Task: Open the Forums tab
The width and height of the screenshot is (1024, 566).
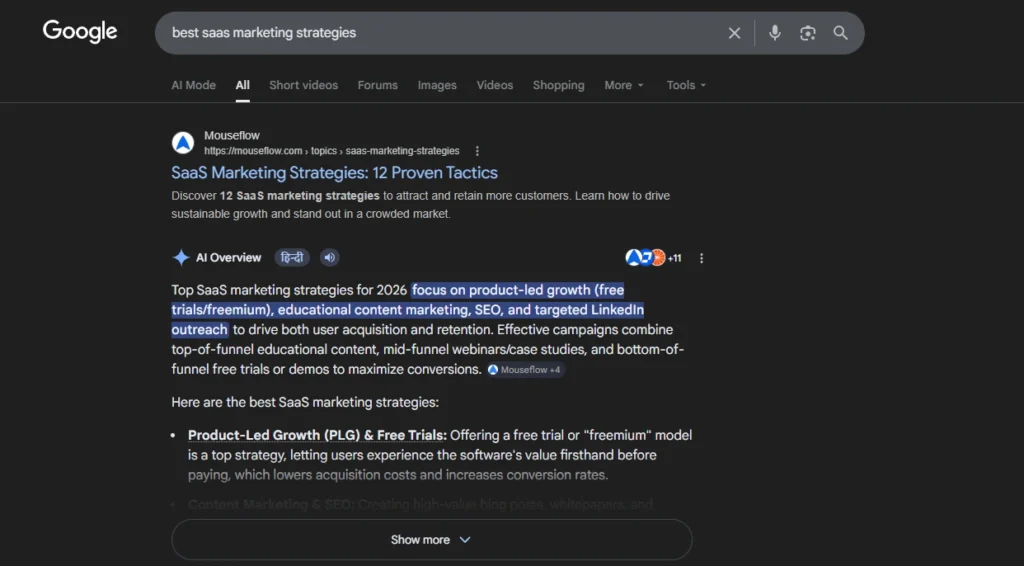Action: [377, 85]
